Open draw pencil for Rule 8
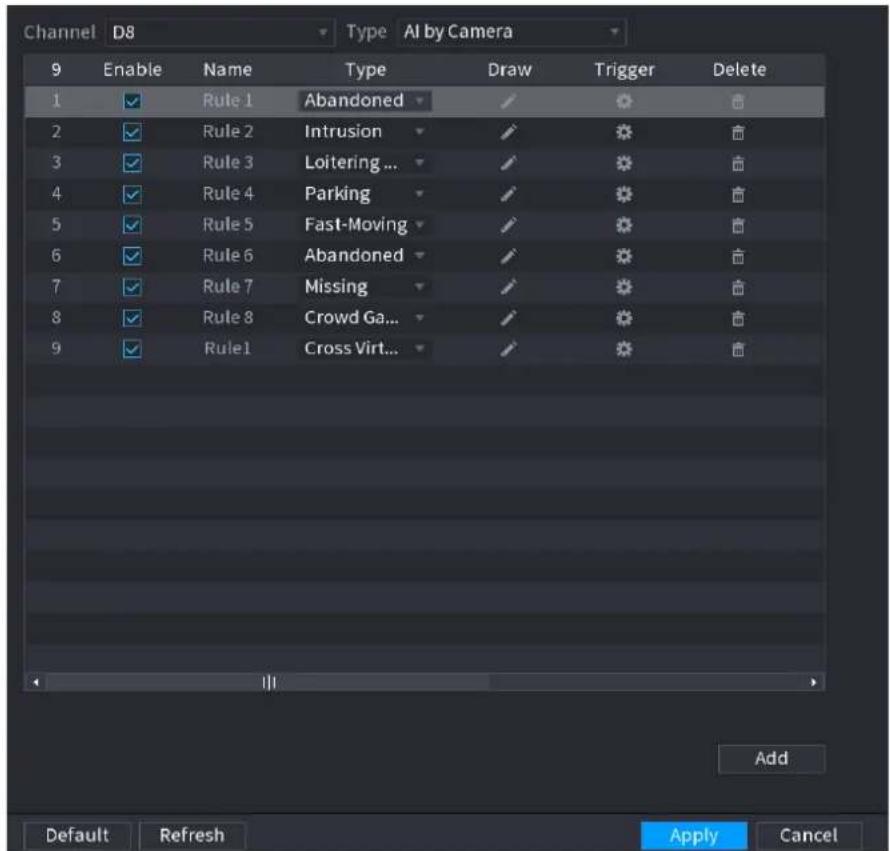 point(508,318)
